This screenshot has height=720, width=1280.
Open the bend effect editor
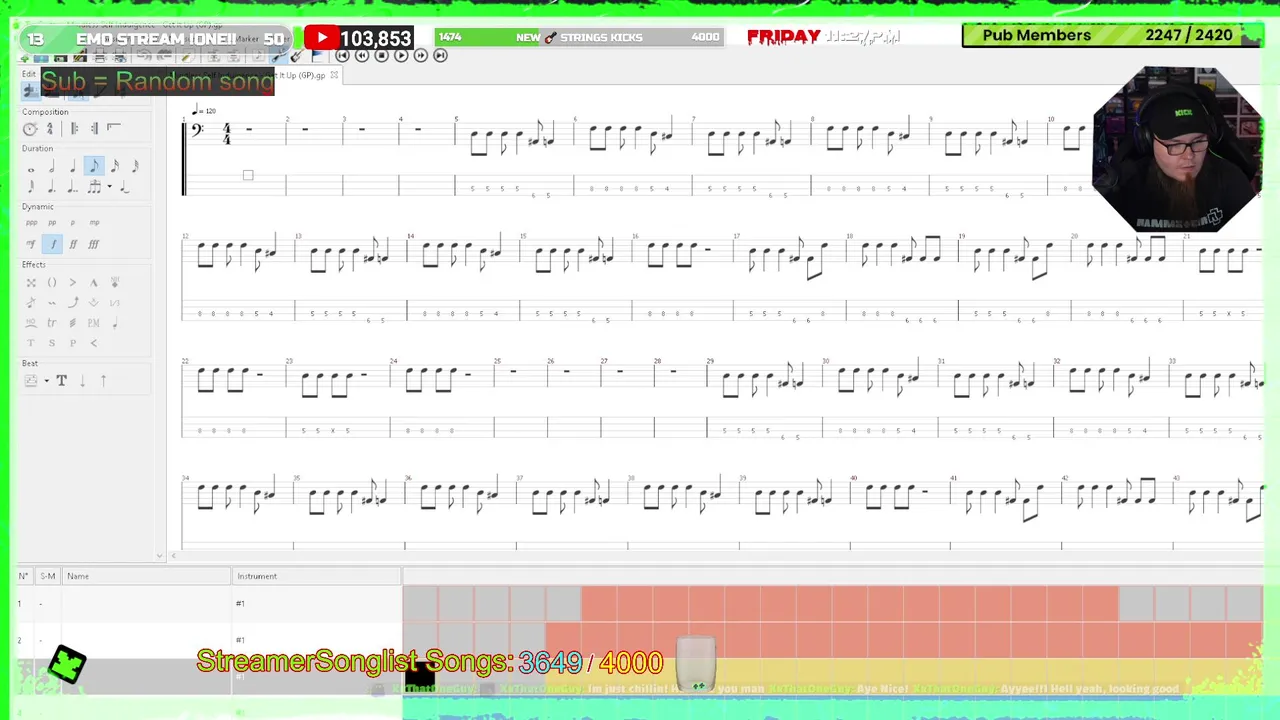[x=73, y=303]
